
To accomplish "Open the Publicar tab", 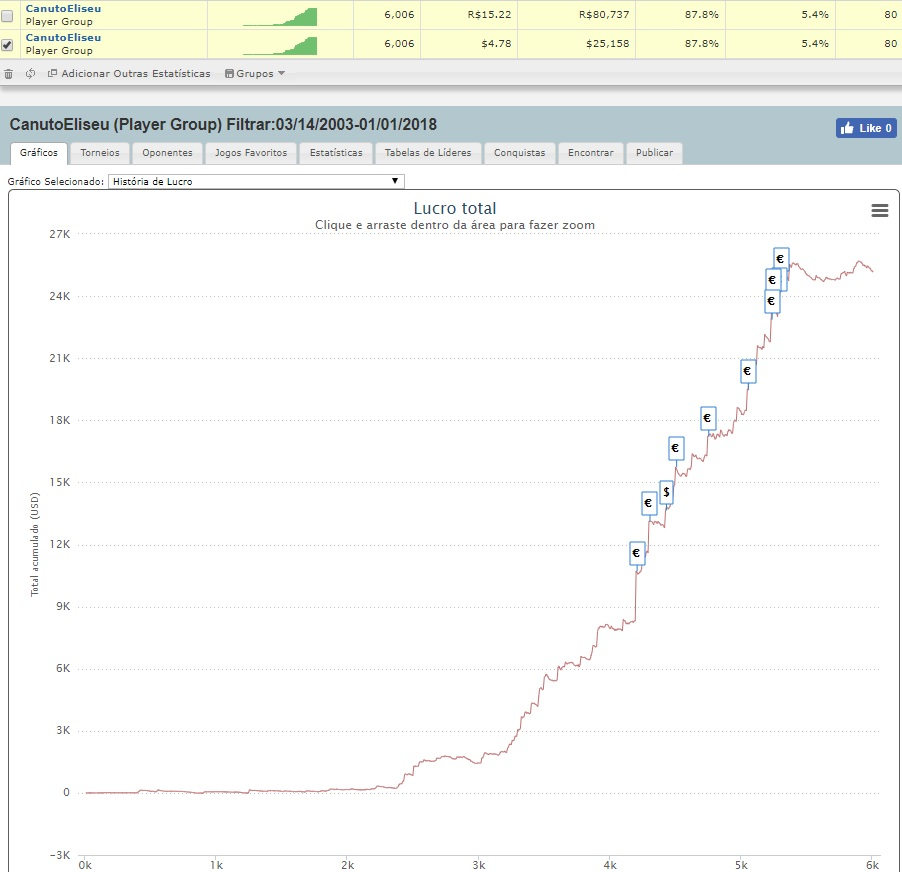I will pos(654,153).
